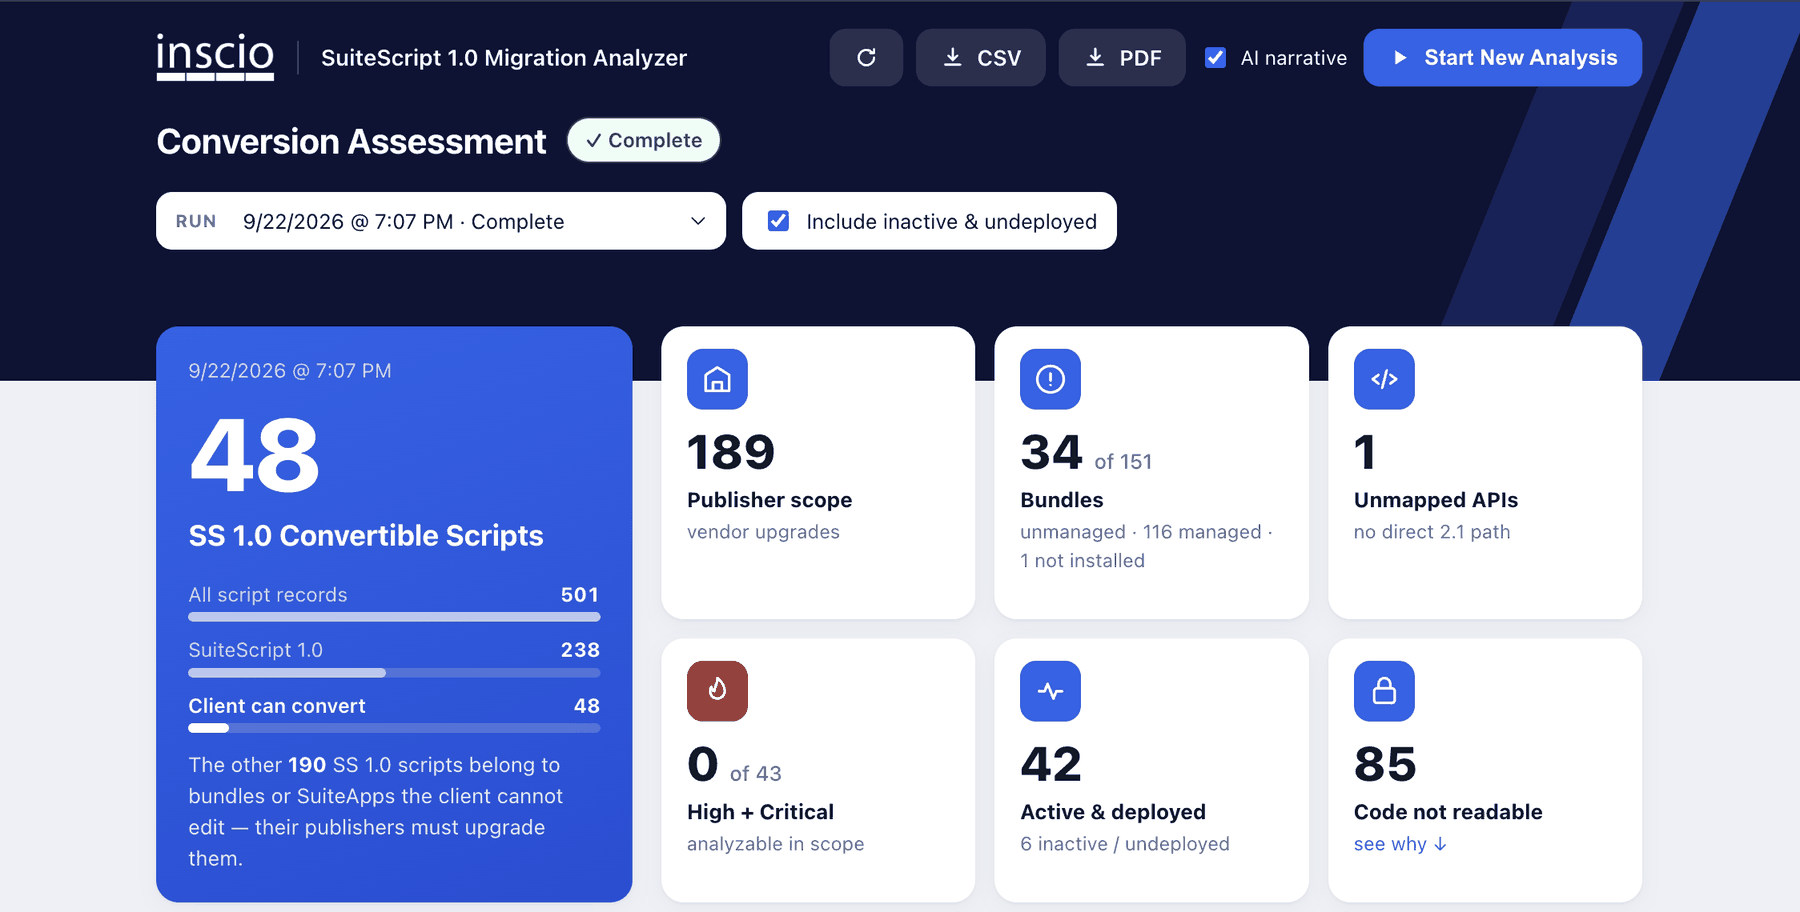Viewport: 1800px width, 912px height.
Task: Click 'no direct 2.1 path' text
Action: pyautogui.click(x=1432, y=532)
